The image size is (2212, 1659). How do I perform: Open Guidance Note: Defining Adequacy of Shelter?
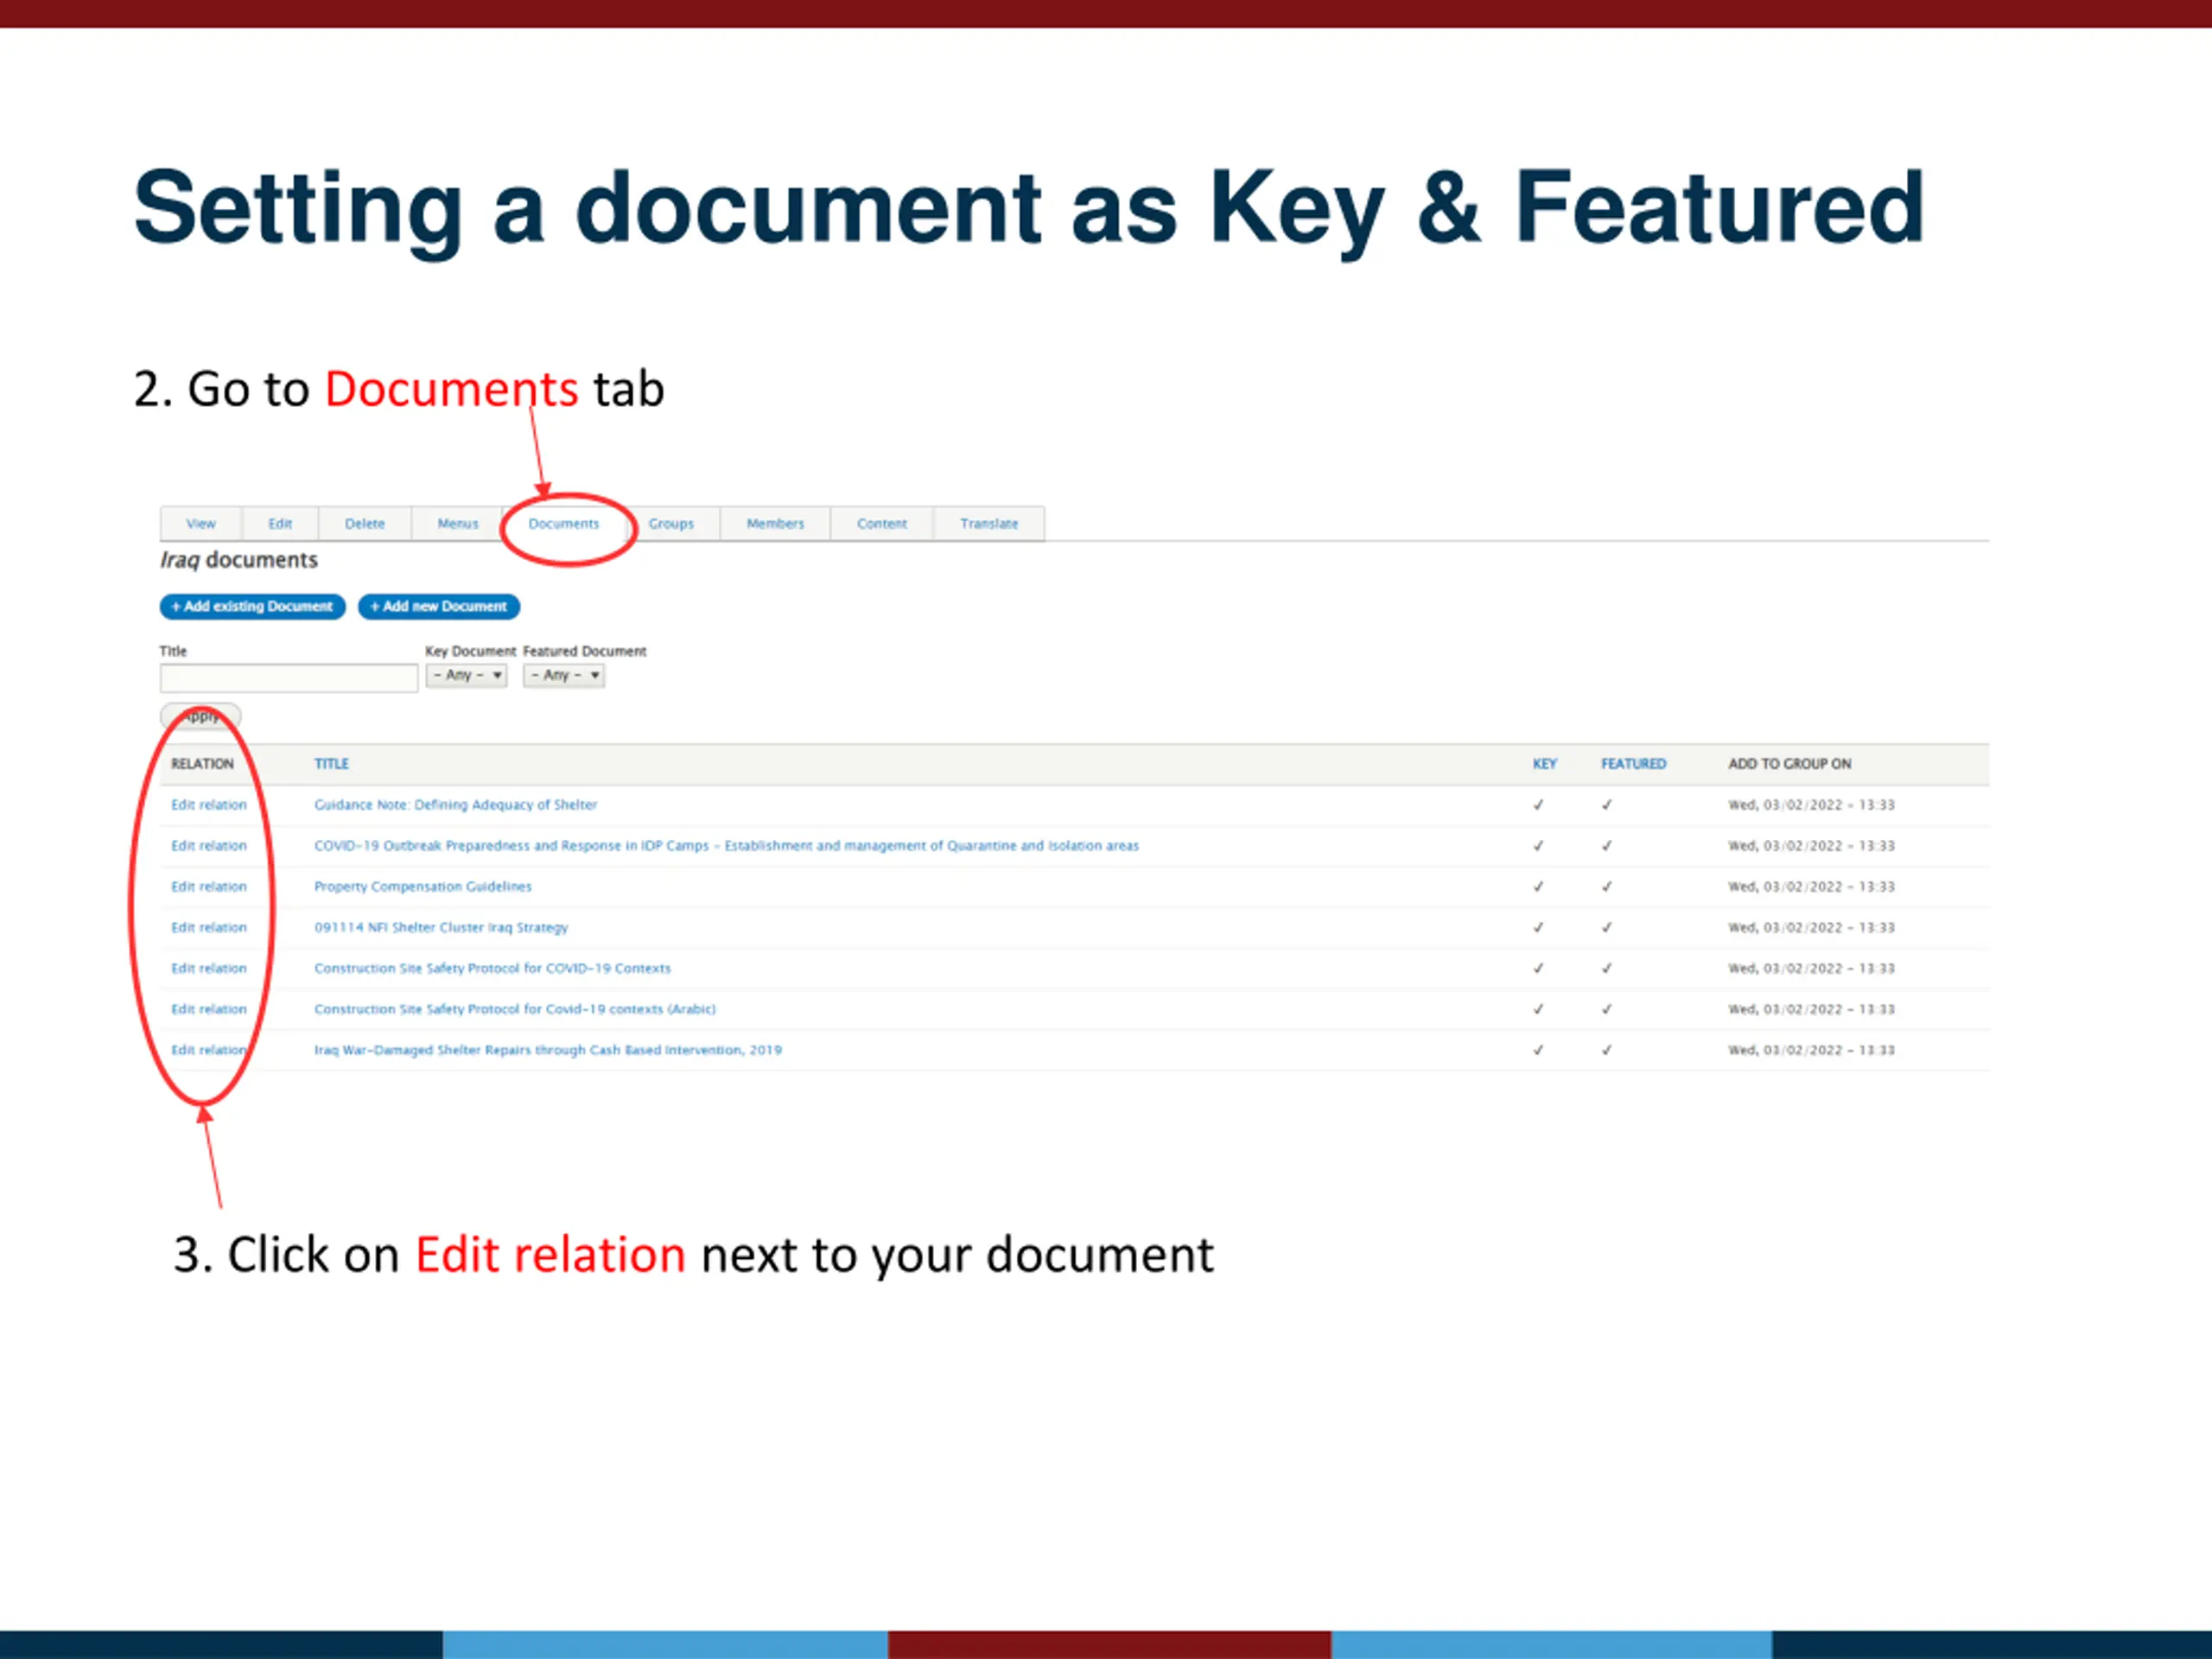coord(455,804)
